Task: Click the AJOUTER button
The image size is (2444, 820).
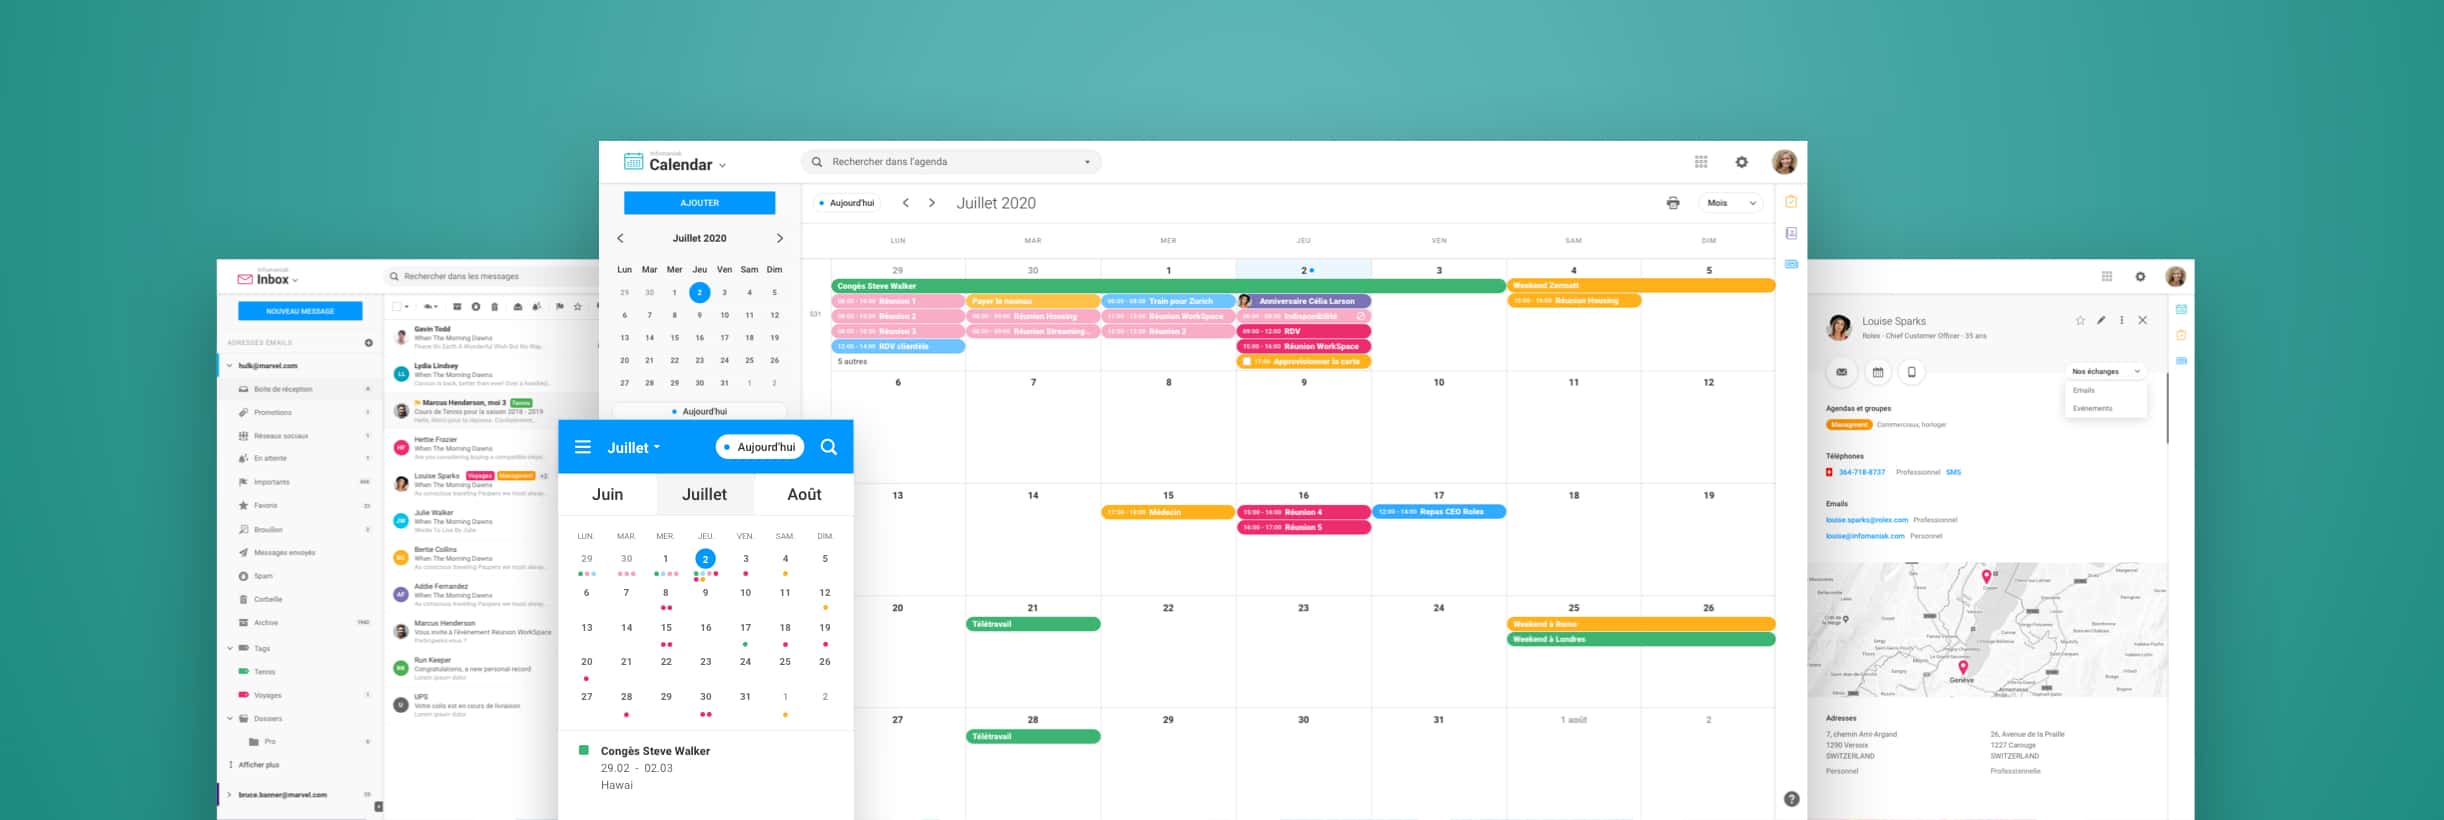Action: (699, 203)
